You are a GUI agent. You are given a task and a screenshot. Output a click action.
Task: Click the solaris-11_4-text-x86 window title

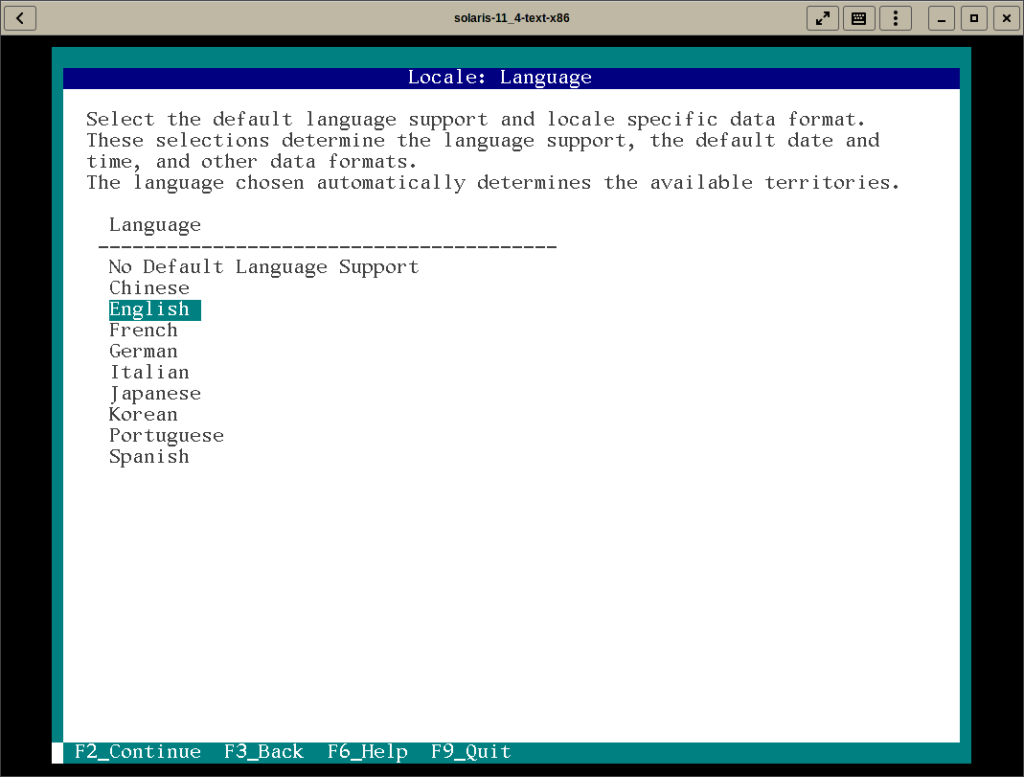click(x=511, y=18)
